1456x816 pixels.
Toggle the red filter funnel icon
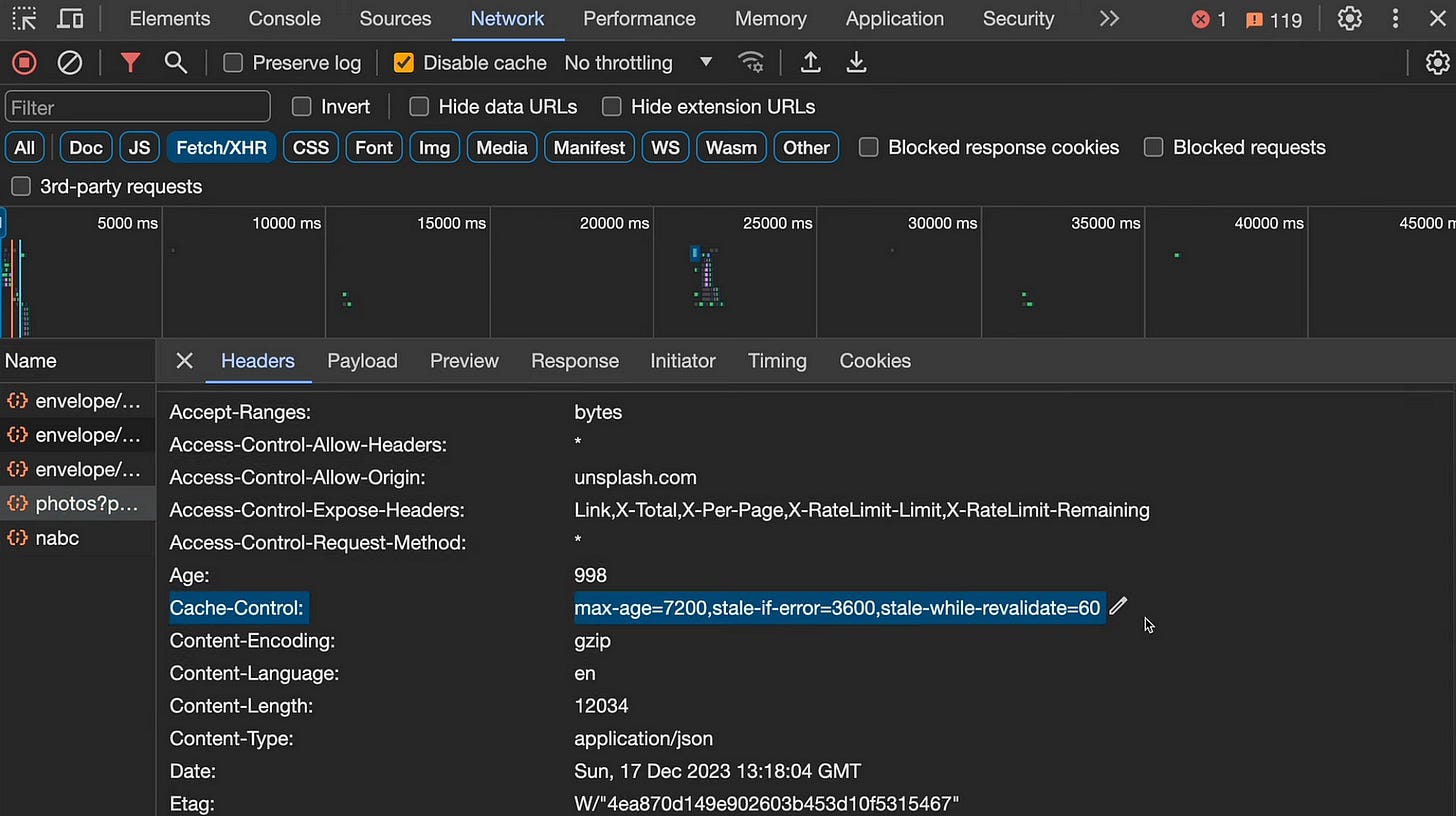(x=130, y=63)
